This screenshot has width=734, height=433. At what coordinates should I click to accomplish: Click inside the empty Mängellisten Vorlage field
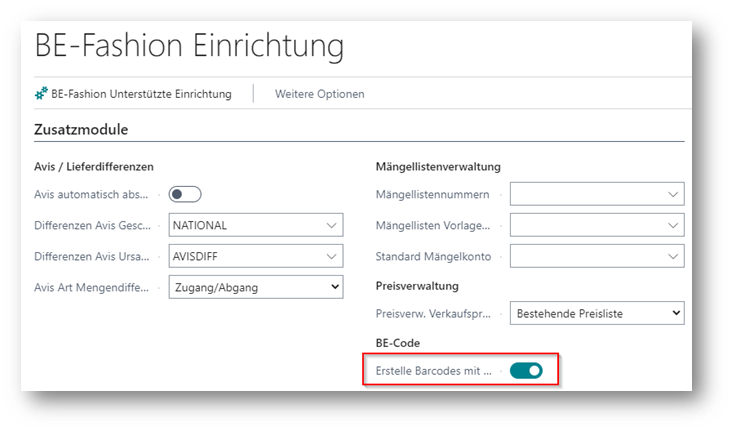click(x=585, y=225)
